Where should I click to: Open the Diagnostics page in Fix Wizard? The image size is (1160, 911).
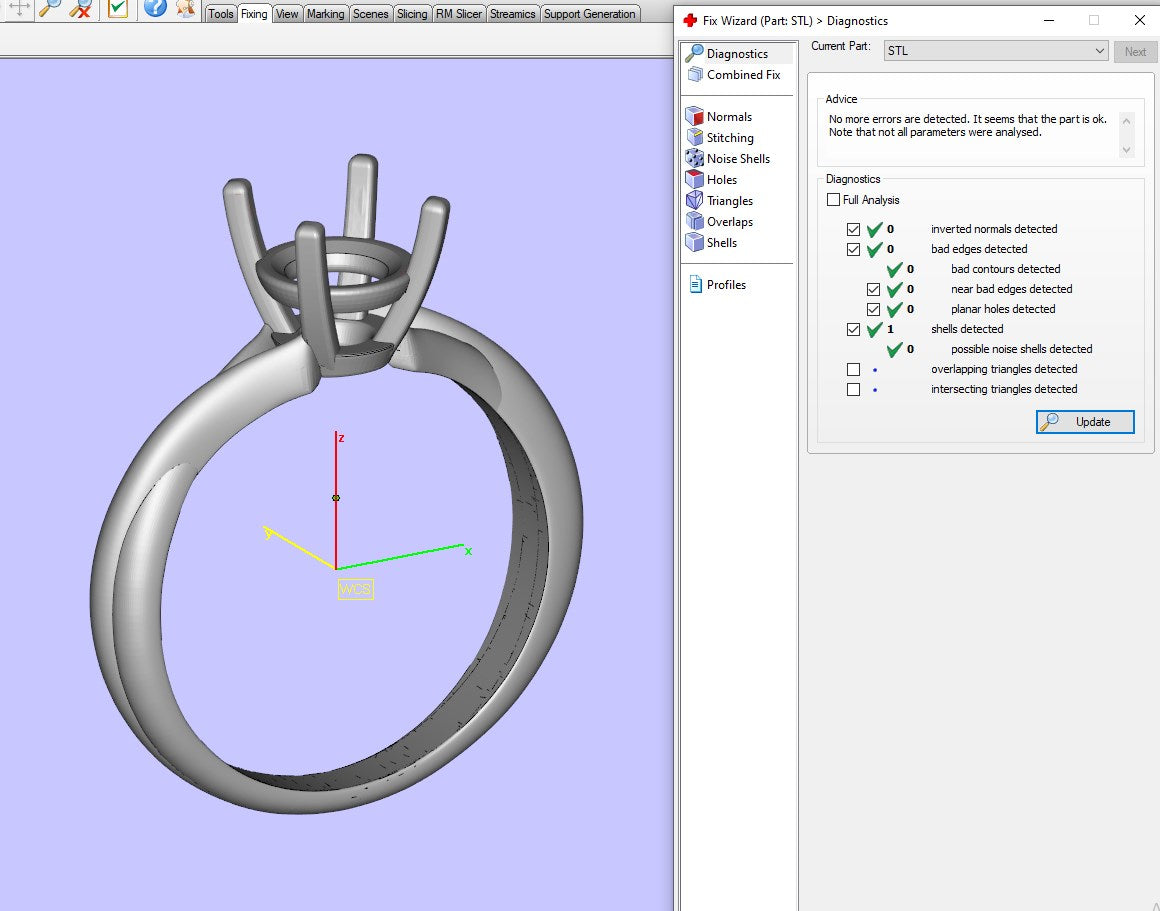pos(736,54)
